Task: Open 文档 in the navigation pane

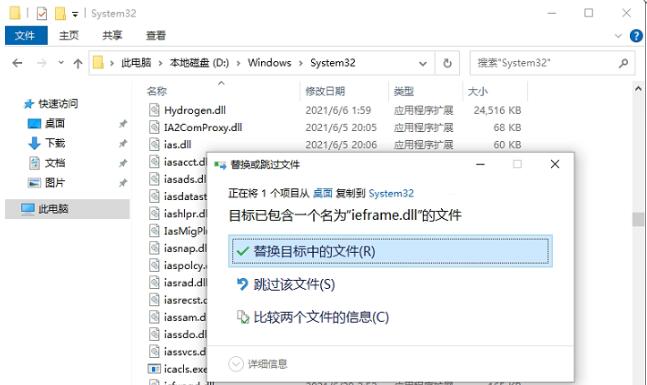Action: (55, 163)
